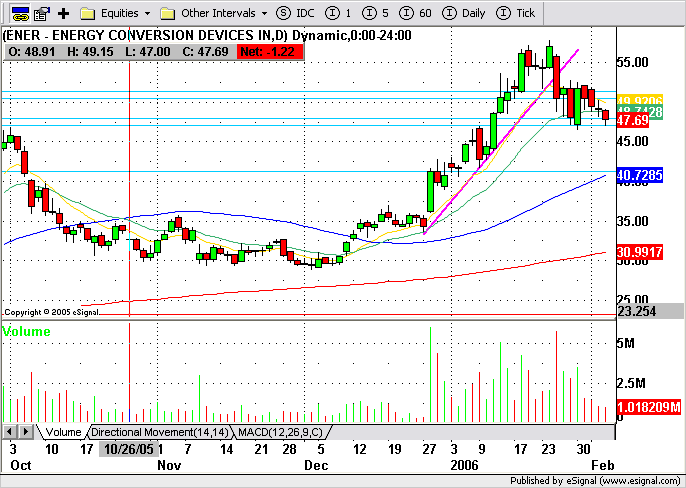Click the O: 48.91 open value
This screenshot has width=686, height=488.
[x=32, y=52]
